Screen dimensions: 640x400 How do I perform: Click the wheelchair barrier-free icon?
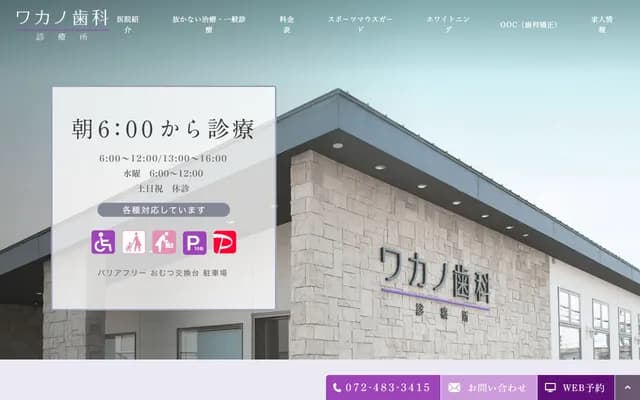(103, 242)
